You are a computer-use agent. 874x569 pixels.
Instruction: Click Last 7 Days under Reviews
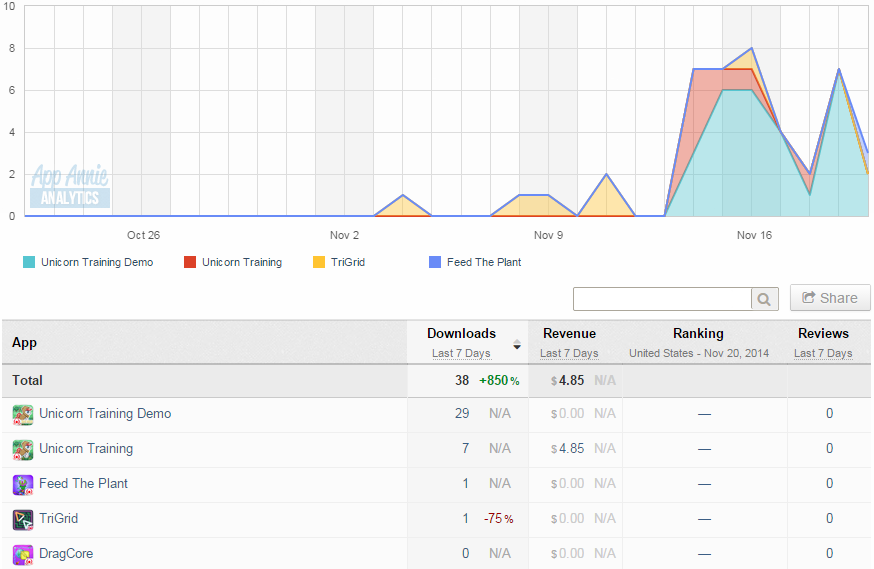(823, 353)
